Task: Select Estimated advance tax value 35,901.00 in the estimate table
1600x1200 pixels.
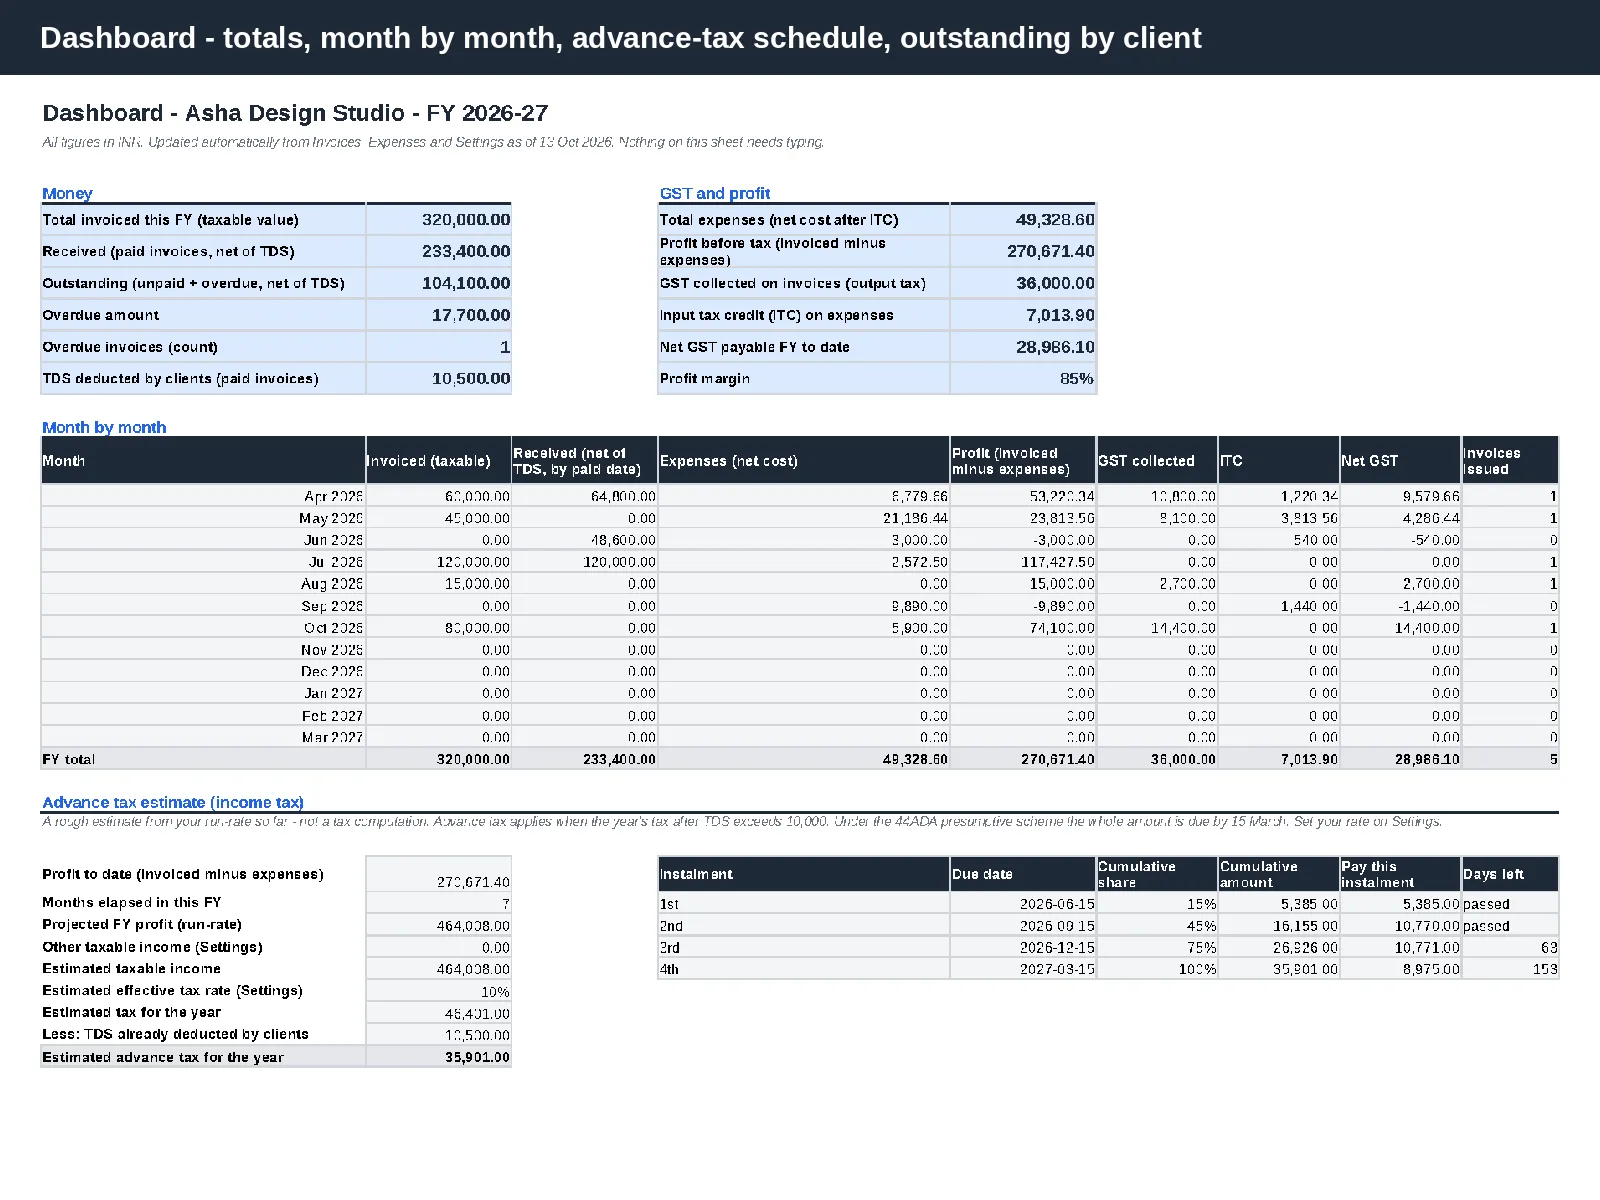Action: coord(439,1057)
